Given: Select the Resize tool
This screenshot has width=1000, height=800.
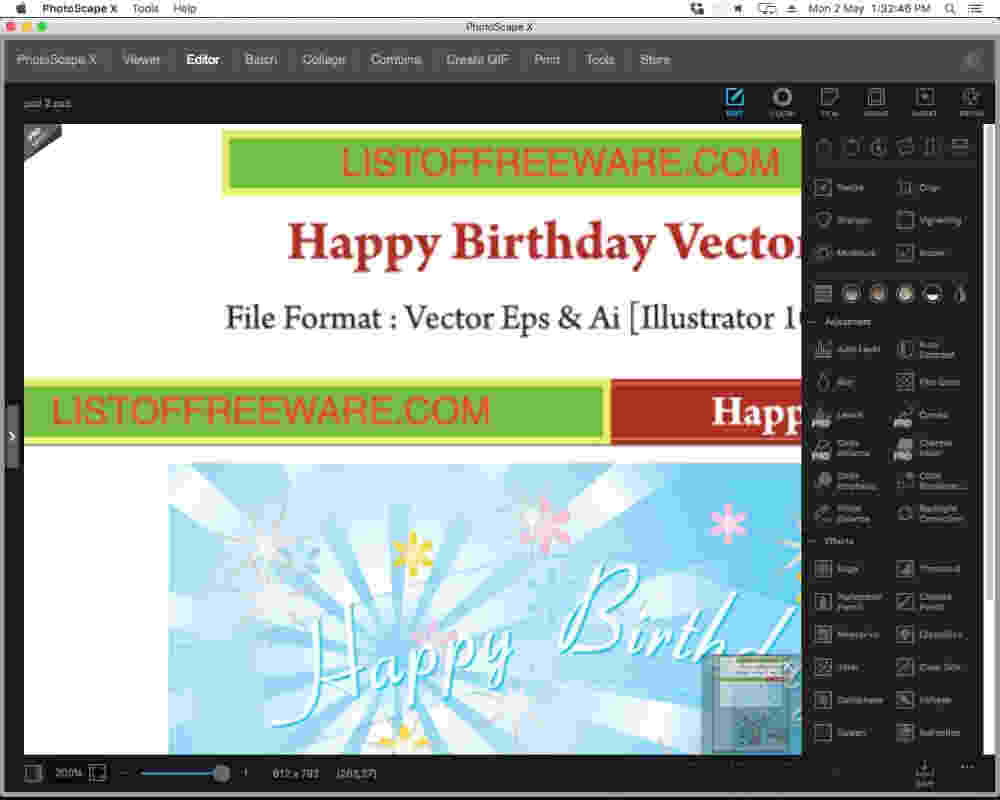Looking at the screenshot, I should [839, 188].
